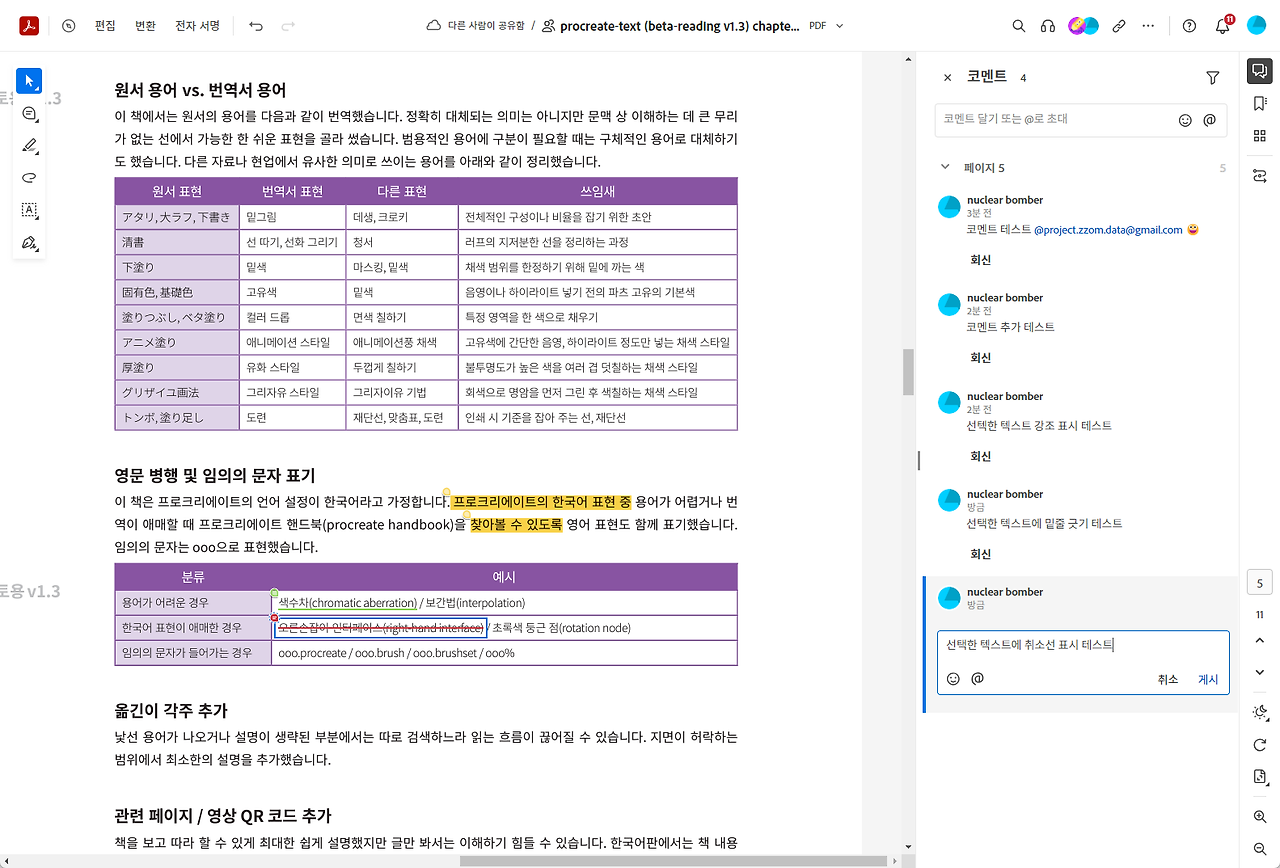Redo the last undone action

coord(288,26)
